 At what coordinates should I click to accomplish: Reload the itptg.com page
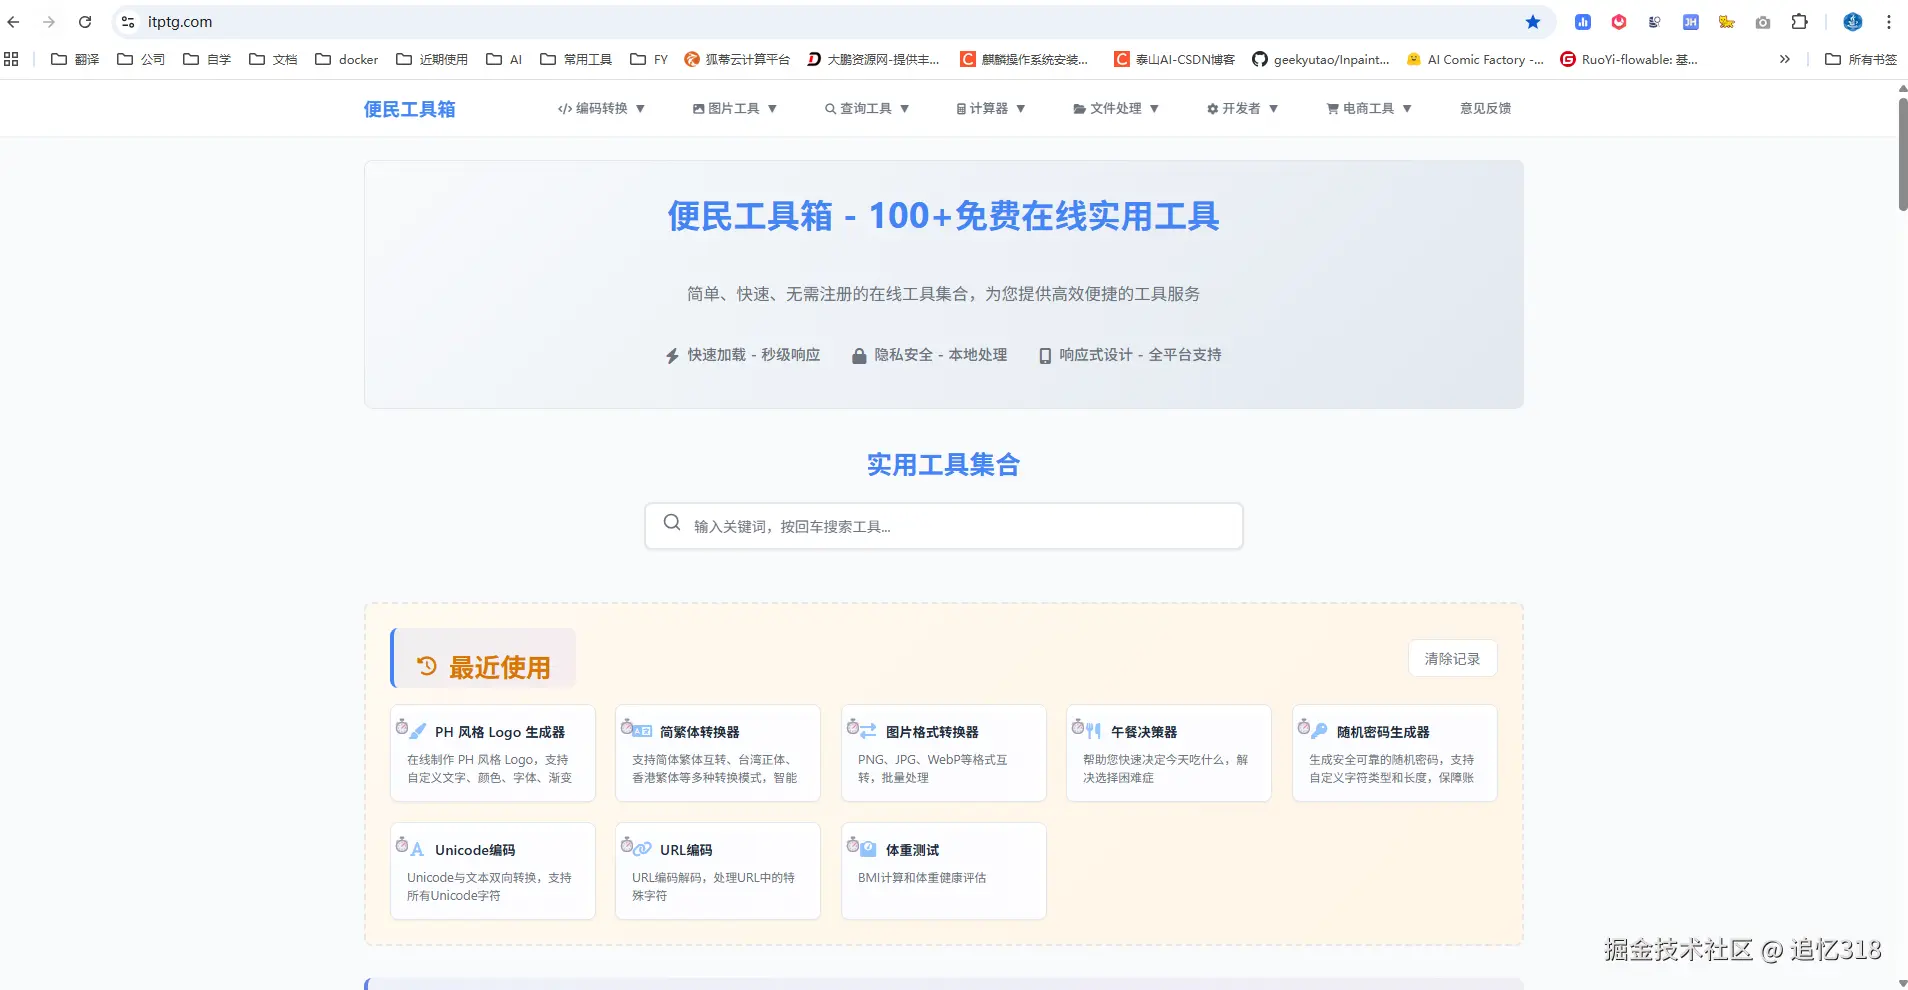click(x=85, y=22)
